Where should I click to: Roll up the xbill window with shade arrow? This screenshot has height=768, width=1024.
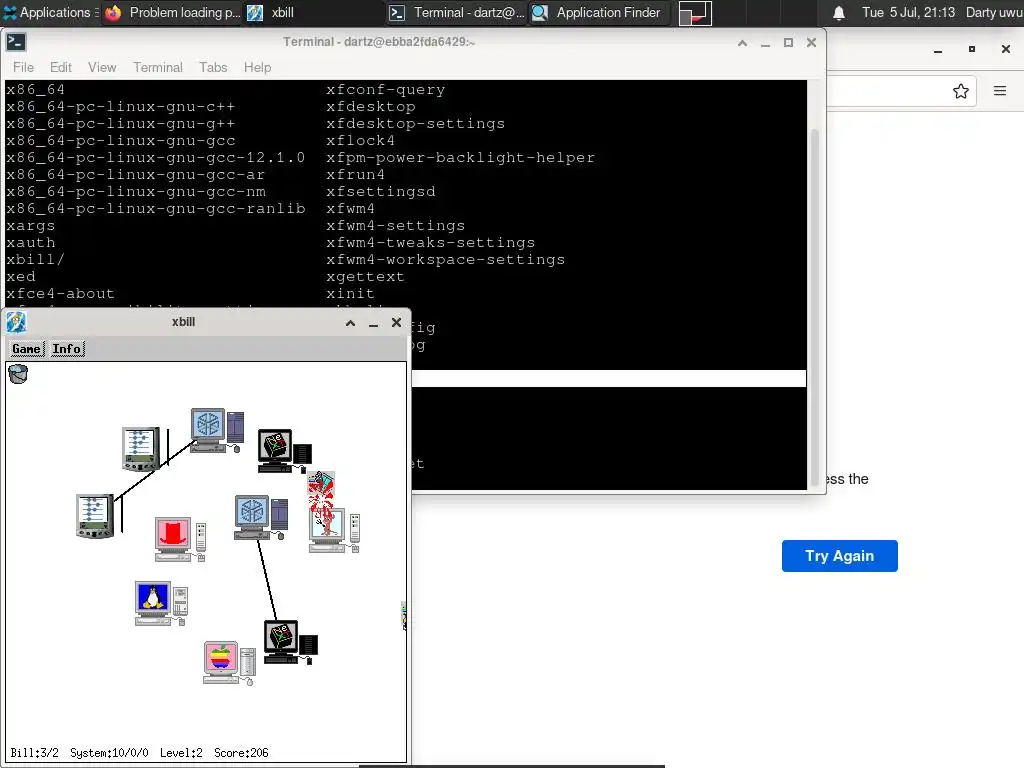pyautogui.click(x=350, y=323)
